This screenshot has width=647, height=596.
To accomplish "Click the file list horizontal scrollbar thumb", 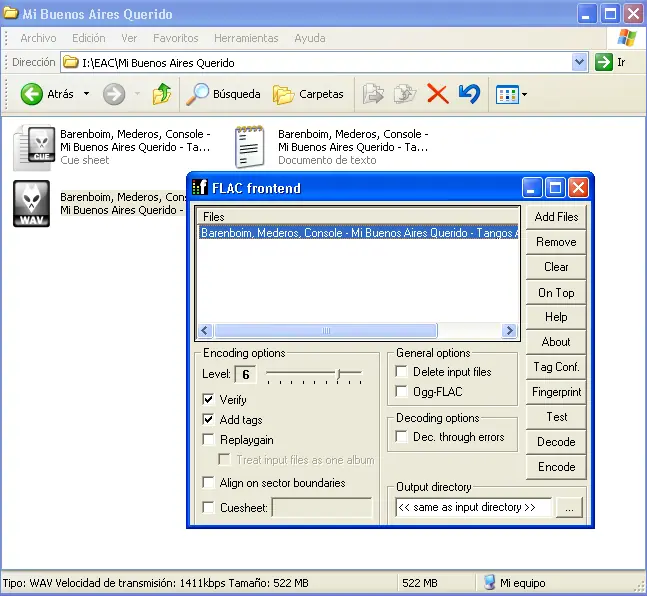I will click(326, 331).
